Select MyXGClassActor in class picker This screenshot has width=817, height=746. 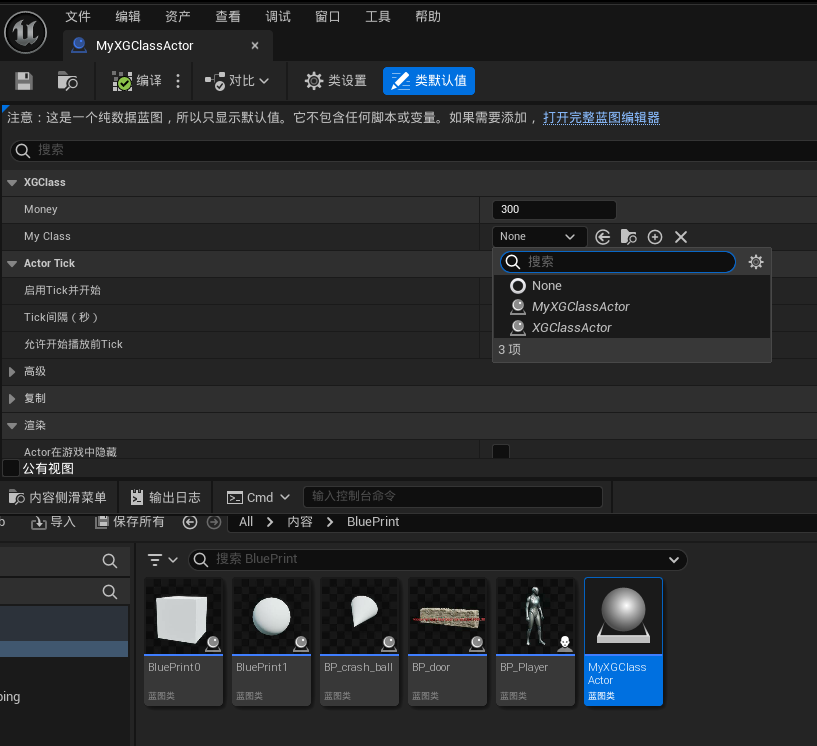[x=632, y=307]
